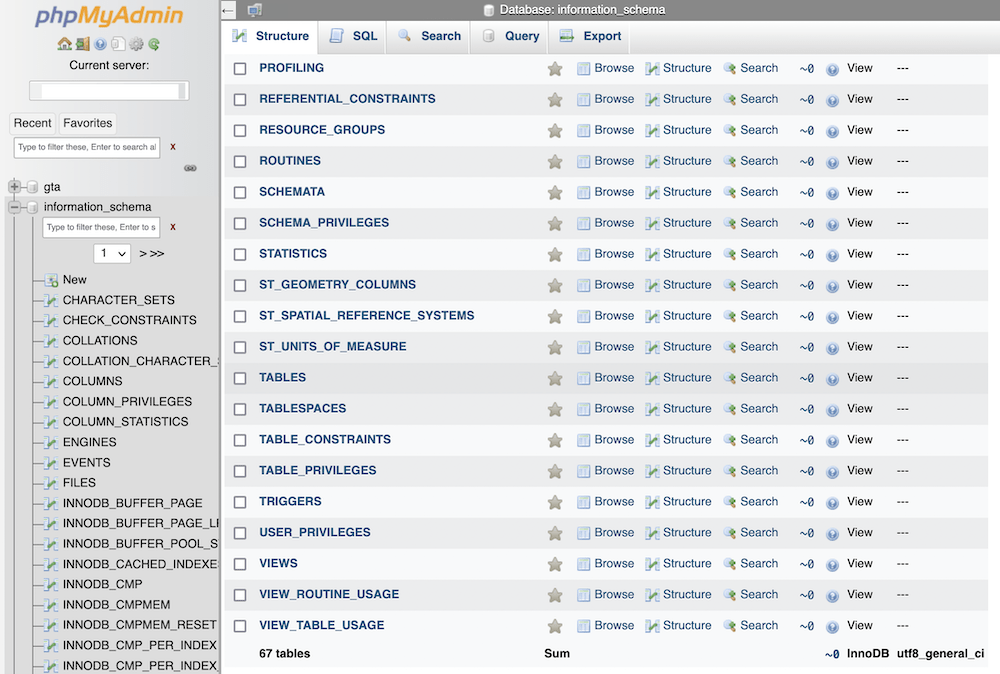This screenshot has height=674, width=1000.
Task: Switch to the Structure tab
Action: click(x=271, y=36)
